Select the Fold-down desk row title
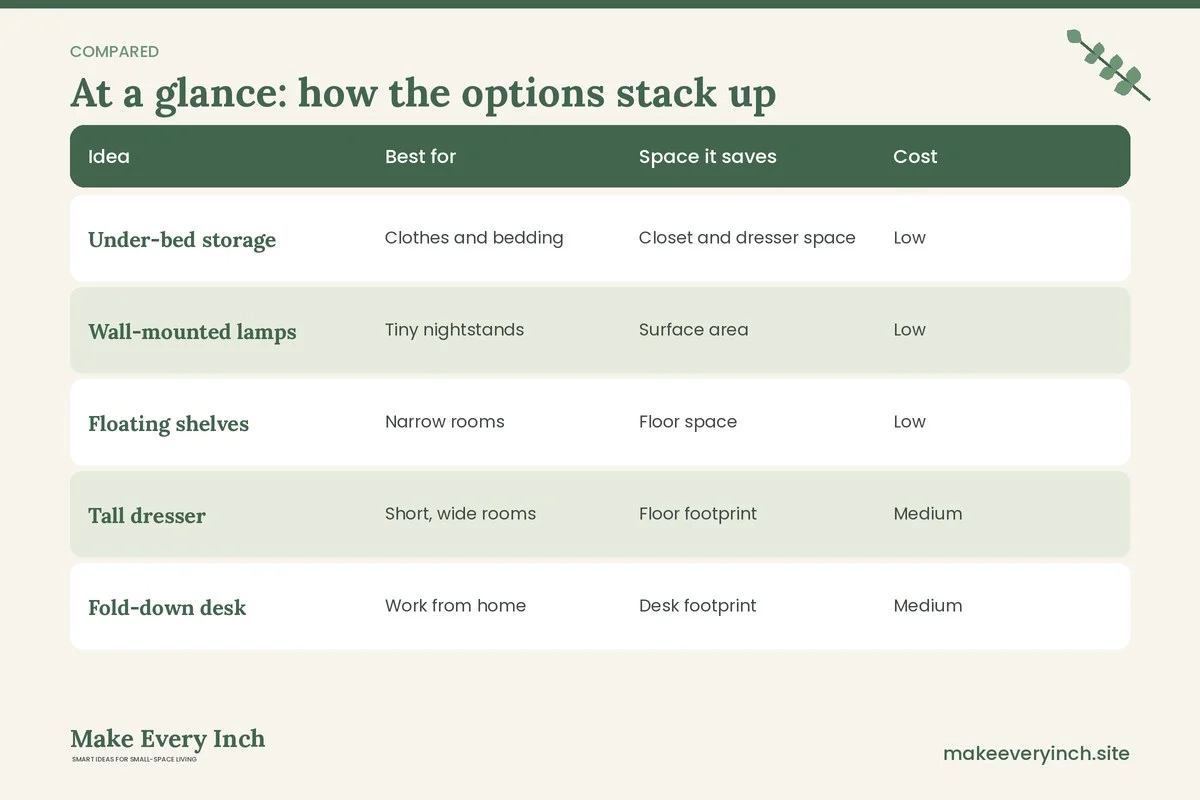This screenshot has height=800, width=1200. [x=167, y=608]
